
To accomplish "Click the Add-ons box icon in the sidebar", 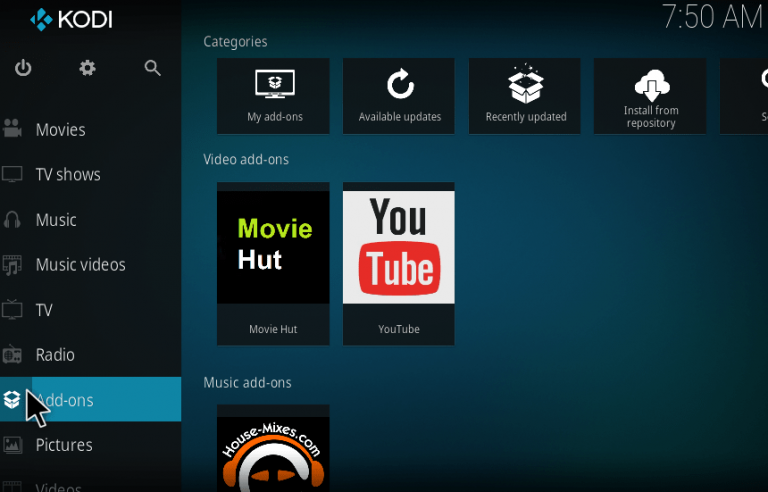I will [12, 400].
